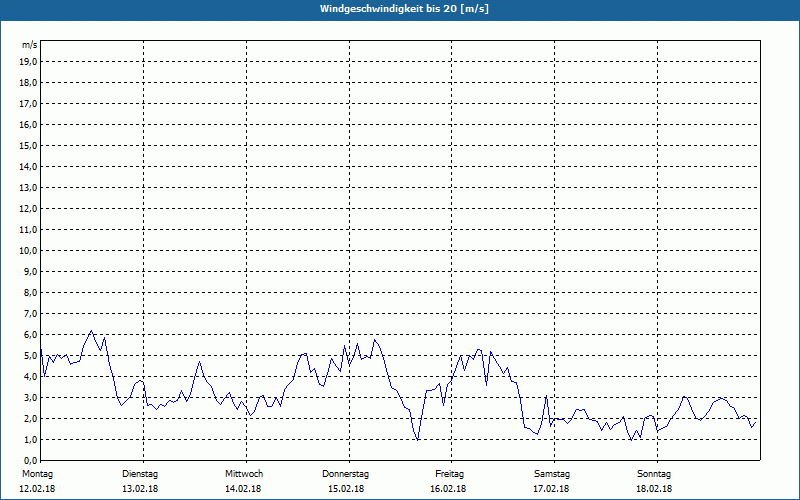Screen dimensions: 800x500
Task: Click the 5,0 y-axis label
Action: pyautogui.click(x=30, y=356)
